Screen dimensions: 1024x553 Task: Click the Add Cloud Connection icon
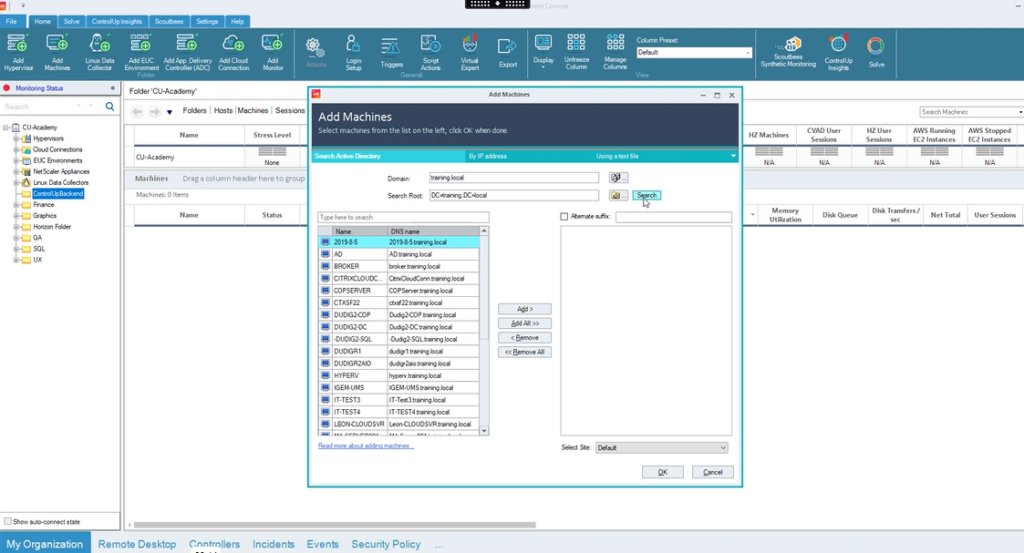point(233,52)
